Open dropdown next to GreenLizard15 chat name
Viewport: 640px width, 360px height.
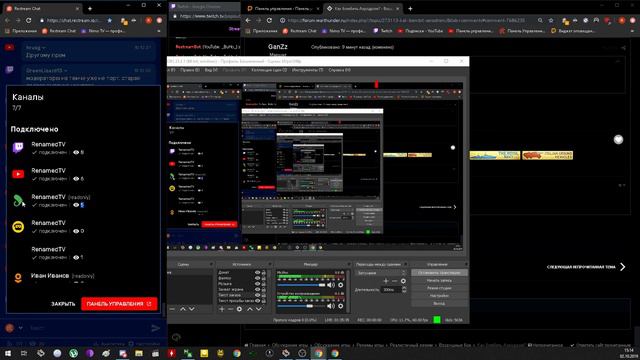click(65, 71)
